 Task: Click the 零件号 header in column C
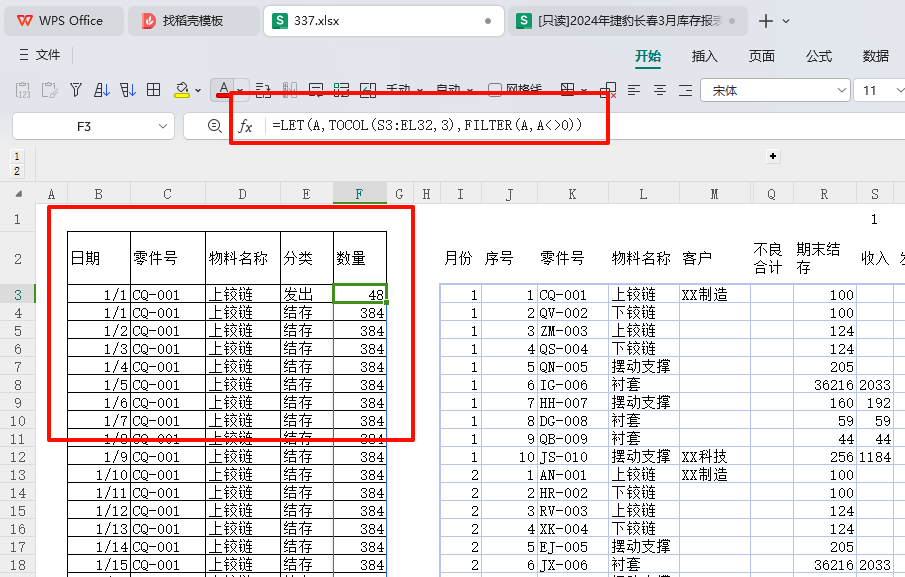coord(168,258)
